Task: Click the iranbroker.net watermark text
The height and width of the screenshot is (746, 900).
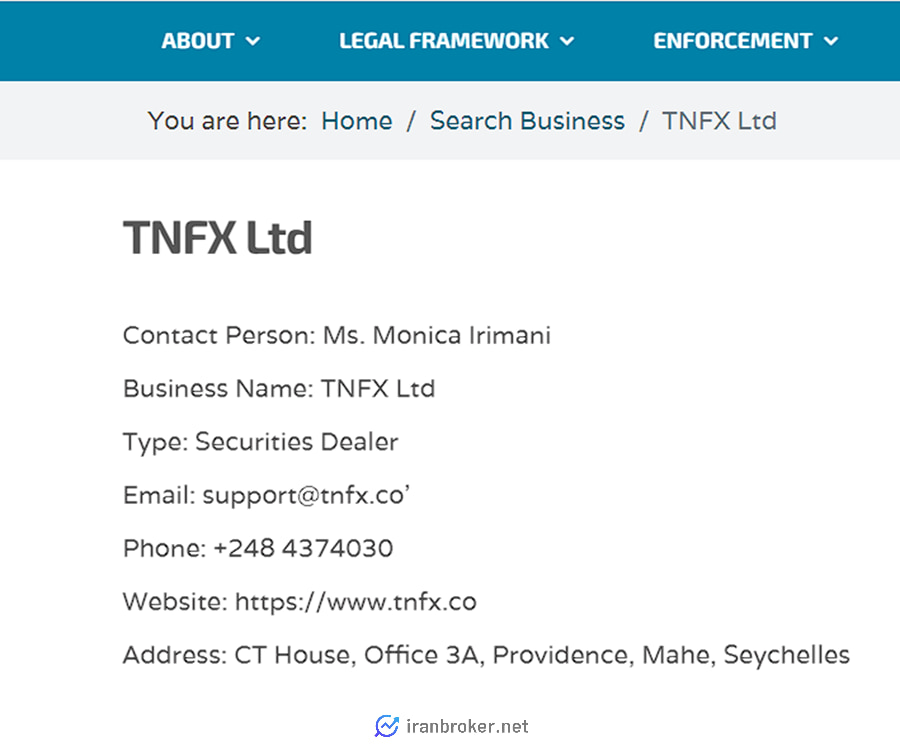Action: 467,727
